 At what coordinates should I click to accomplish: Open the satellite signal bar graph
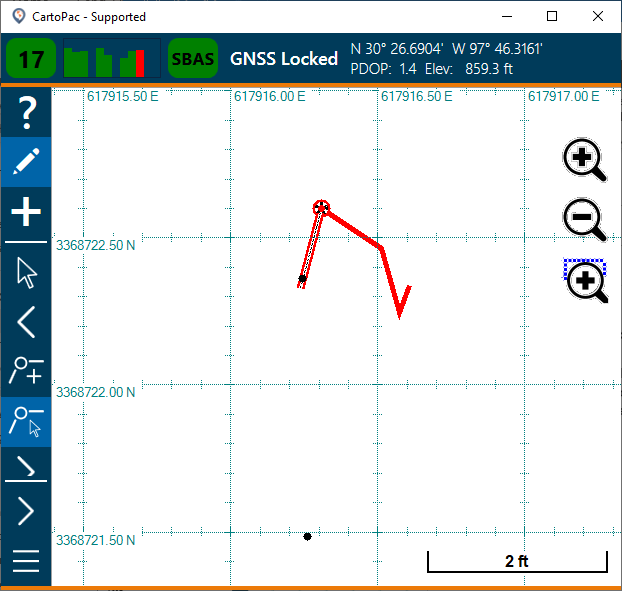[112, 58]
